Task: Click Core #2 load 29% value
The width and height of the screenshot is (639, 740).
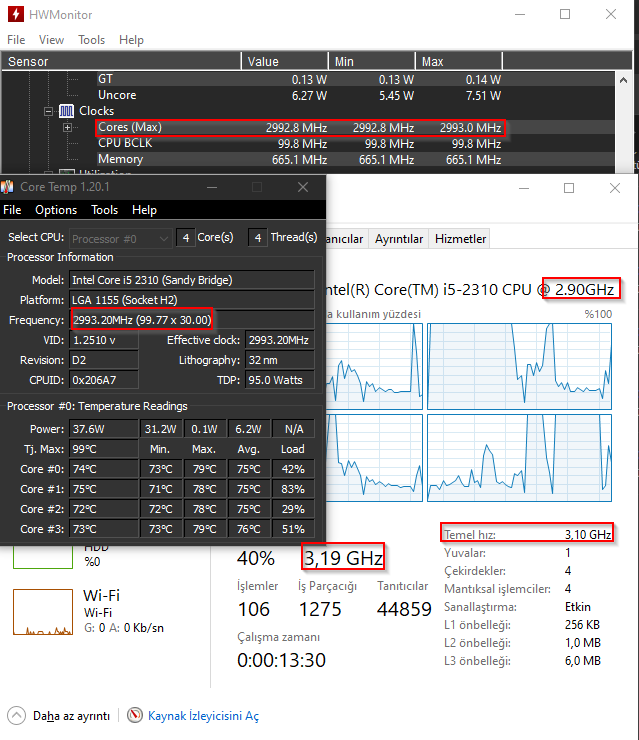Action: [x=293, y=509]
